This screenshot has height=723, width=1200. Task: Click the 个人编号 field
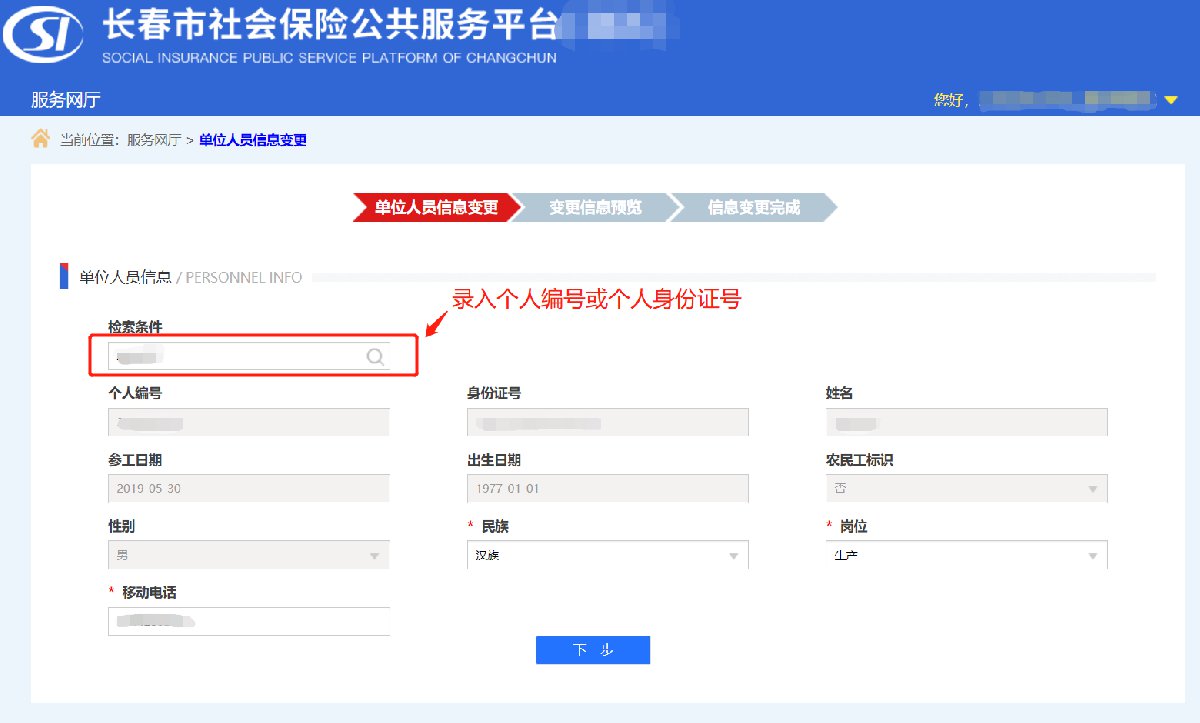pyautogui.click(x=248, y=423)
